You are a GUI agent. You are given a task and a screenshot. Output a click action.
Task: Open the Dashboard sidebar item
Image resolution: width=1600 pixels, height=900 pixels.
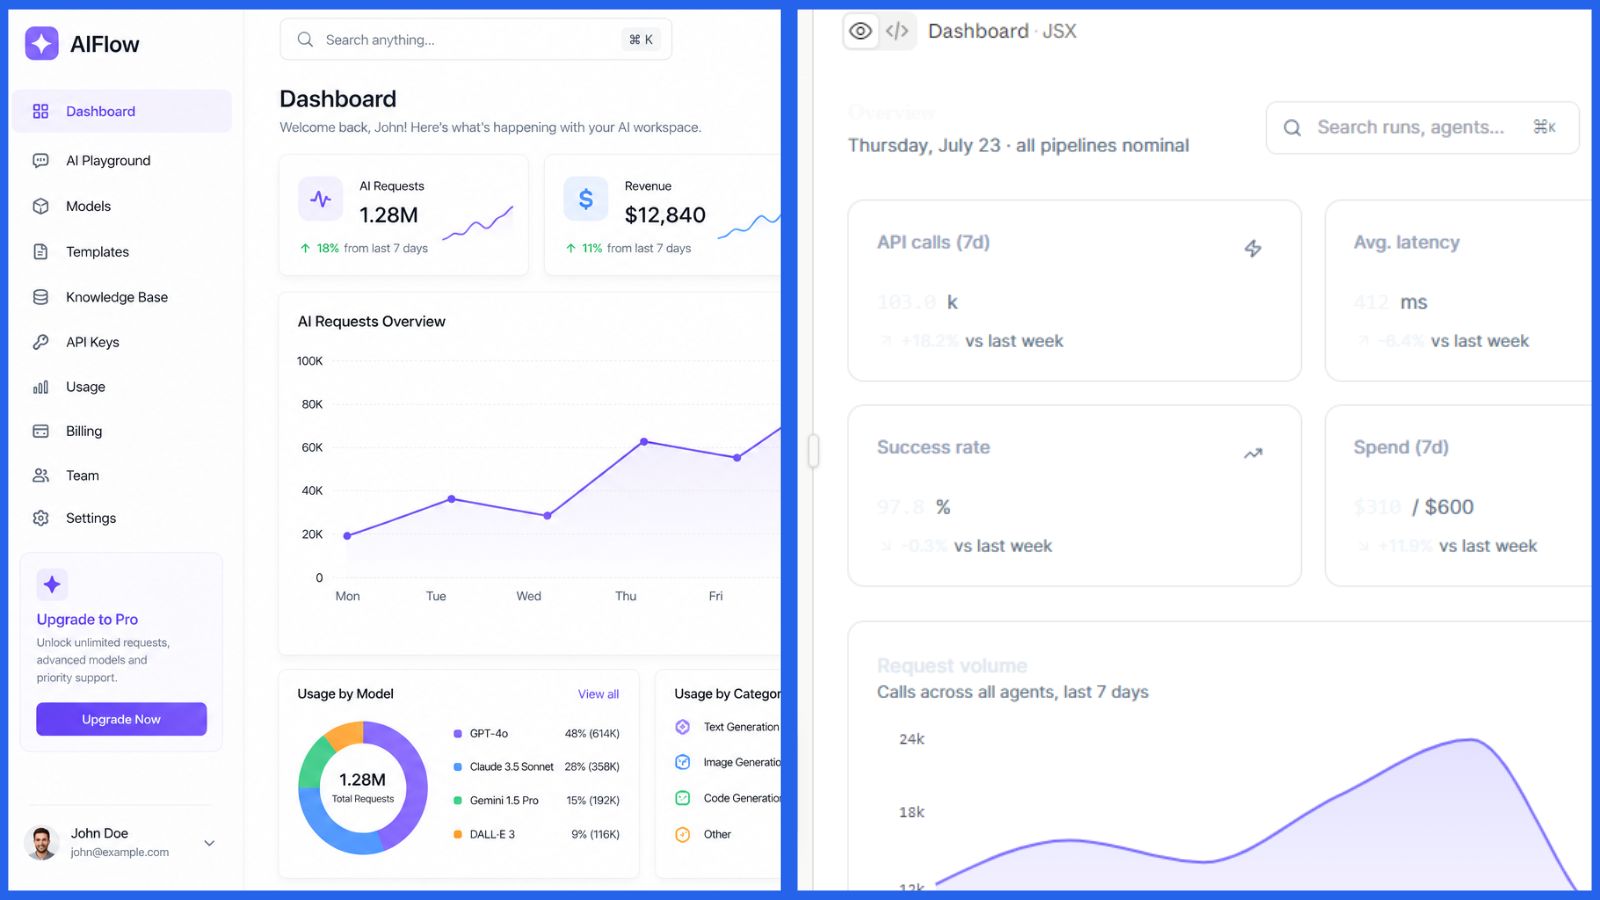(x=122, y=111)
